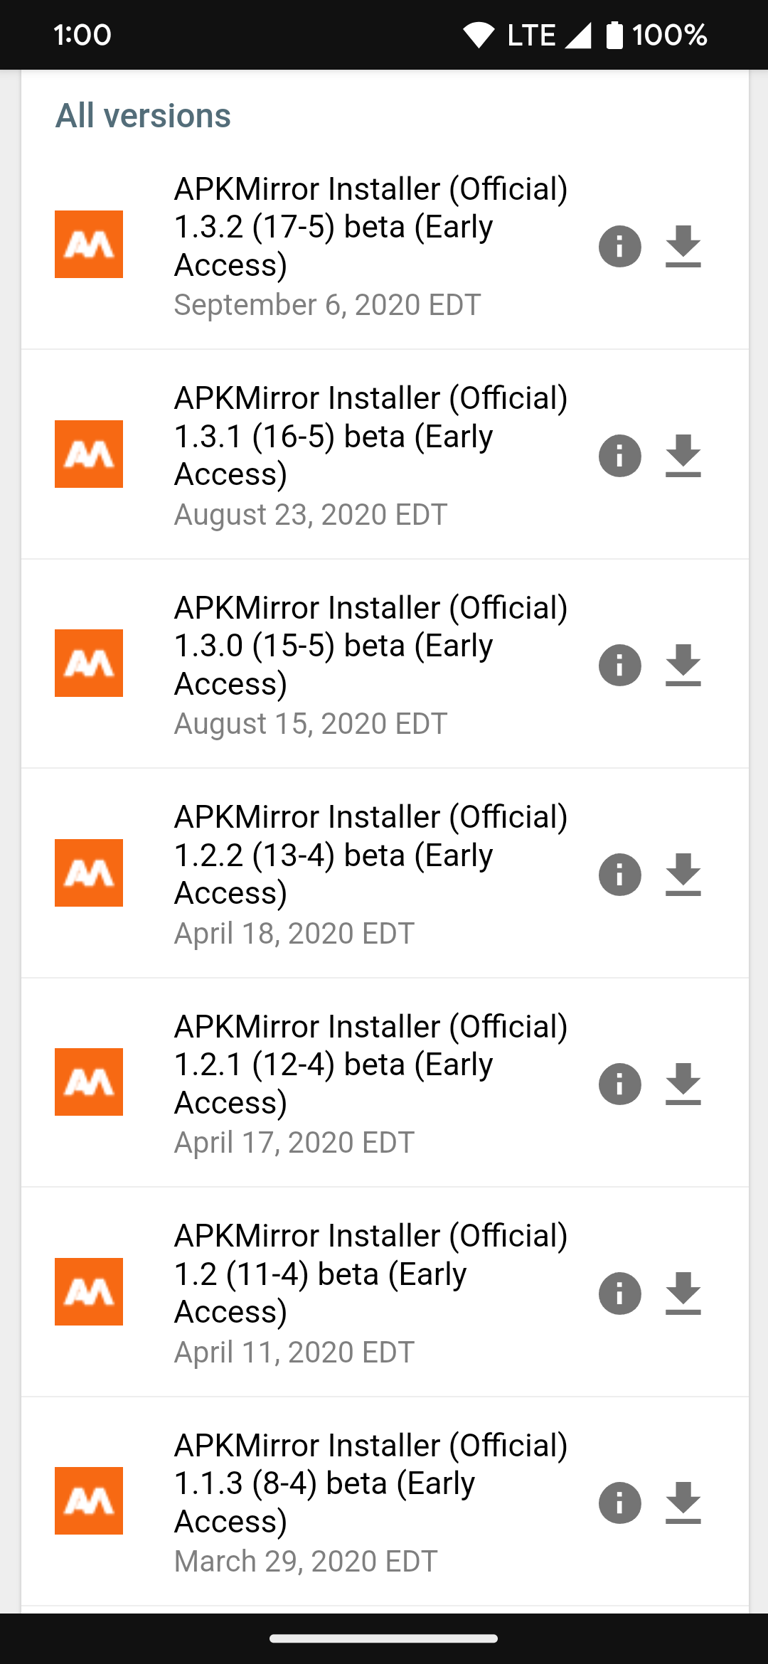
Task: Download APKMirror Installer 1.3.2 beta
Action: 683,247
